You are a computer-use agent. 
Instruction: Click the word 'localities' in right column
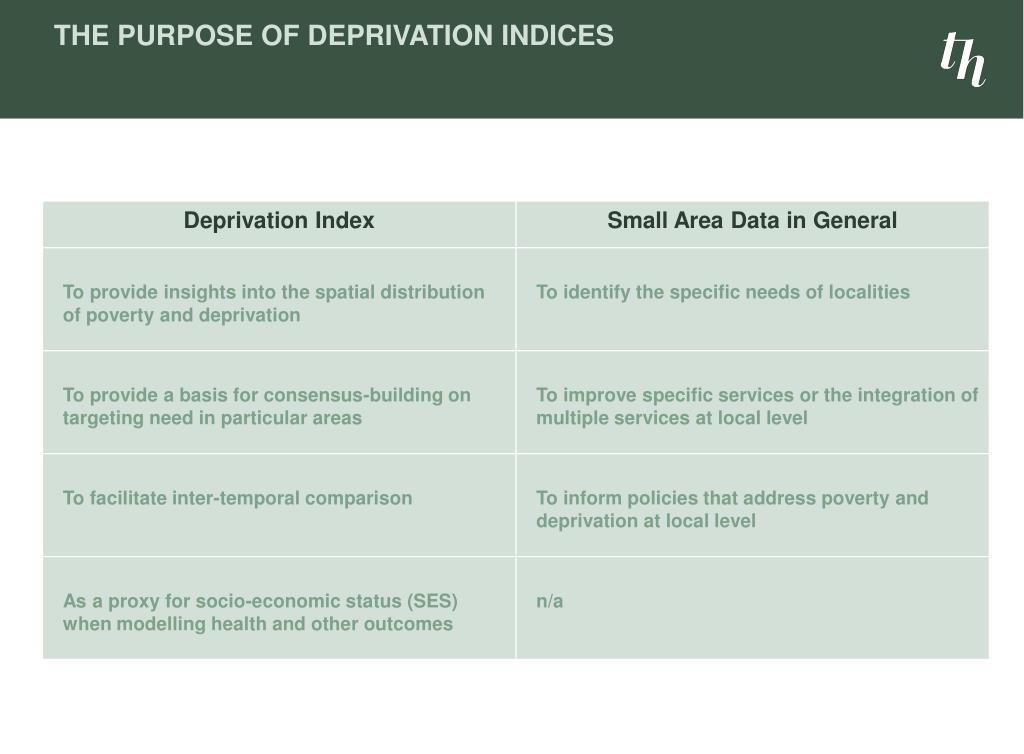click(x=869, y=292)
